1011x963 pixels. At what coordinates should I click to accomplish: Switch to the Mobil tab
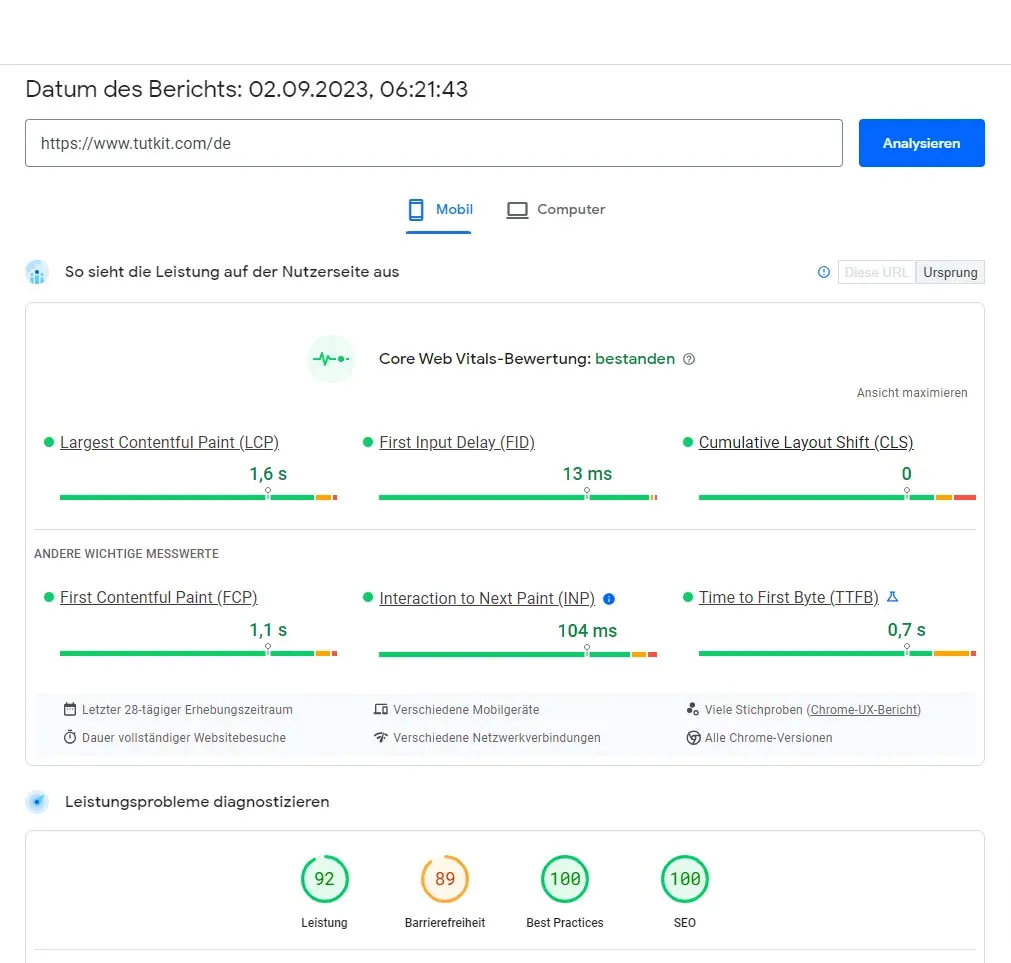438,210
